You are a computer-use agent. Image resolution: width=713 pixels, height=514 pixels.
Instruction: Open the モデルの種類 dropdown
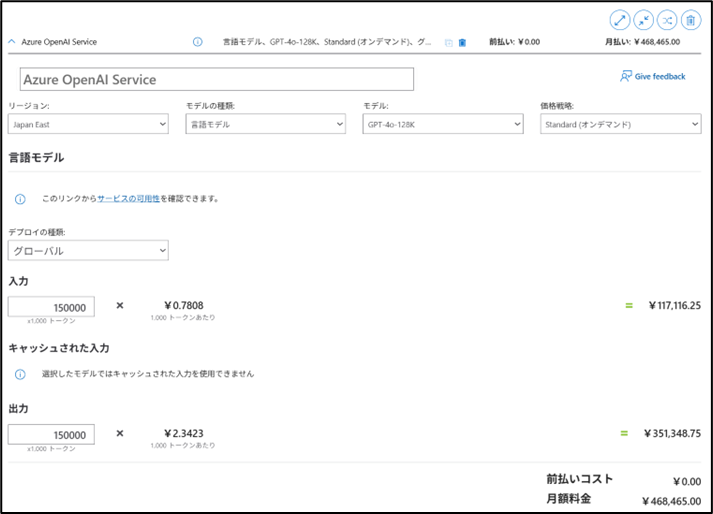click(265, 124)
